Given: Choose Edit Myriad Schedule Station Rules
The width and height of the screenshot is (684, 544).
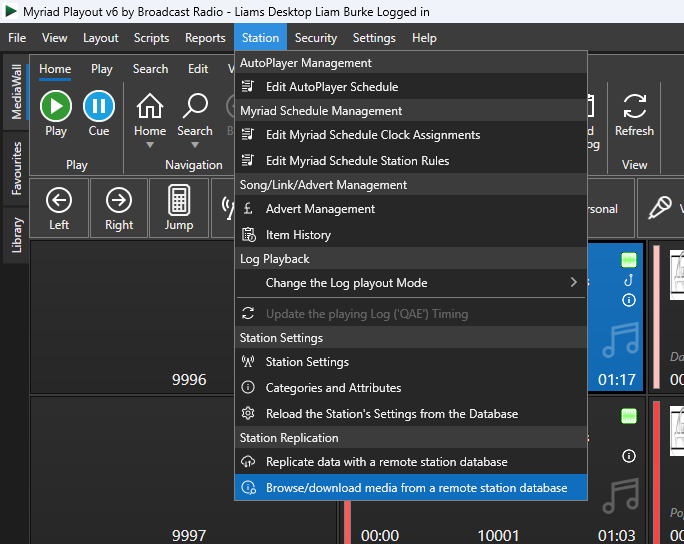Looking at the screenshot, I should point(411,160).
